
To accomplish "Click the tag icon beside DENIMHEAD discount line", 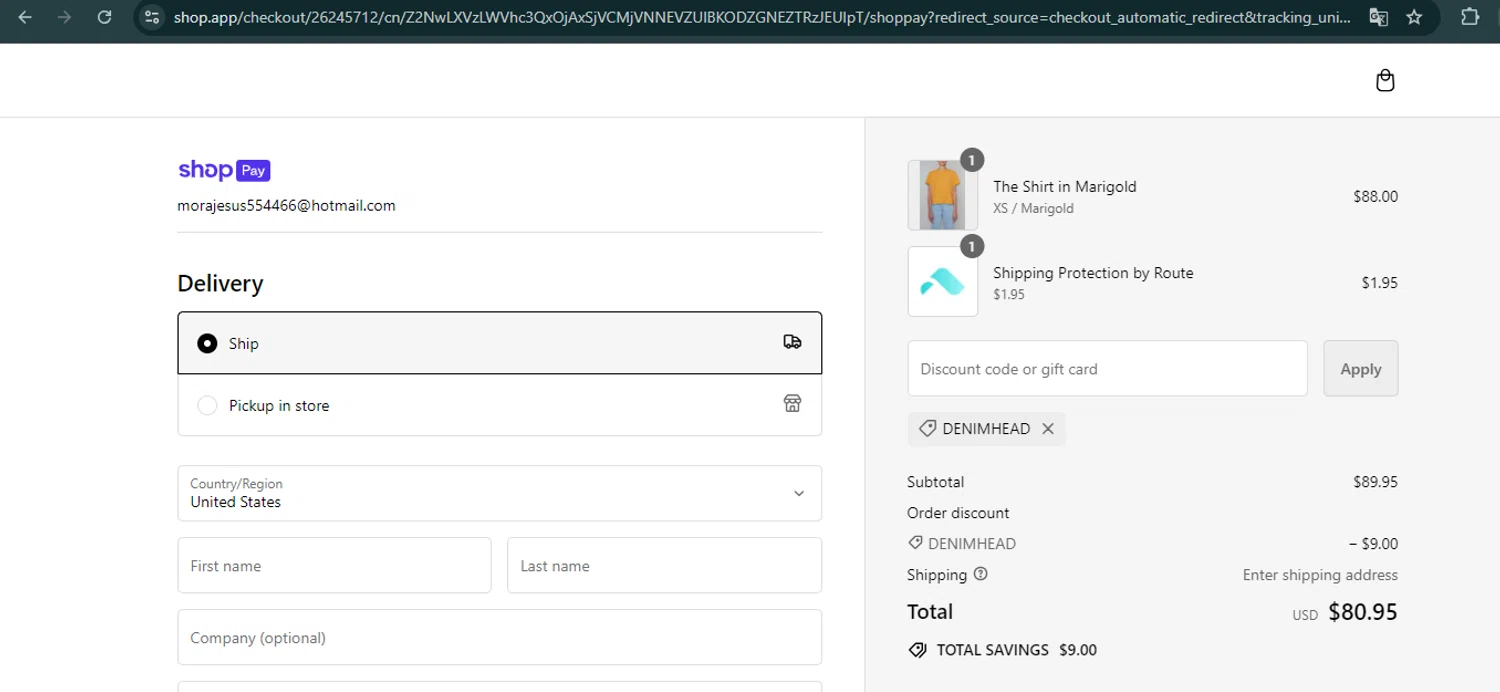I will [915, 543].
